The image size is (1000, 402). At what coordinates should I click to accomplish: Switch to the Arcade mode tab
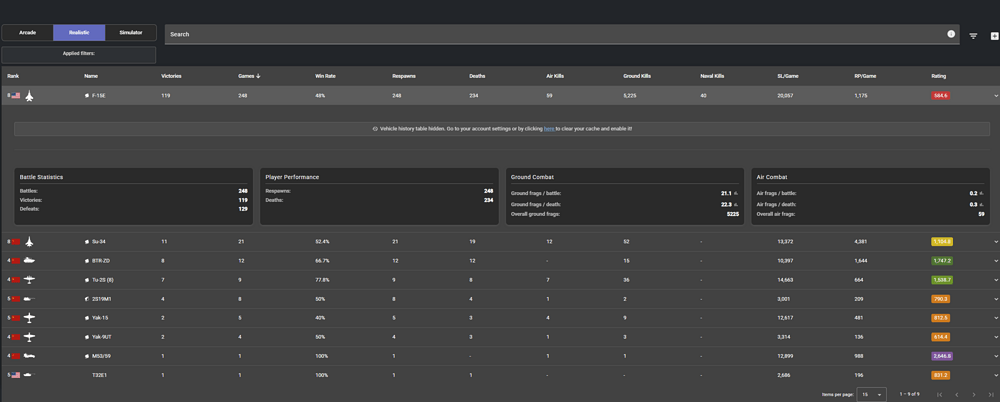(27, 33)
